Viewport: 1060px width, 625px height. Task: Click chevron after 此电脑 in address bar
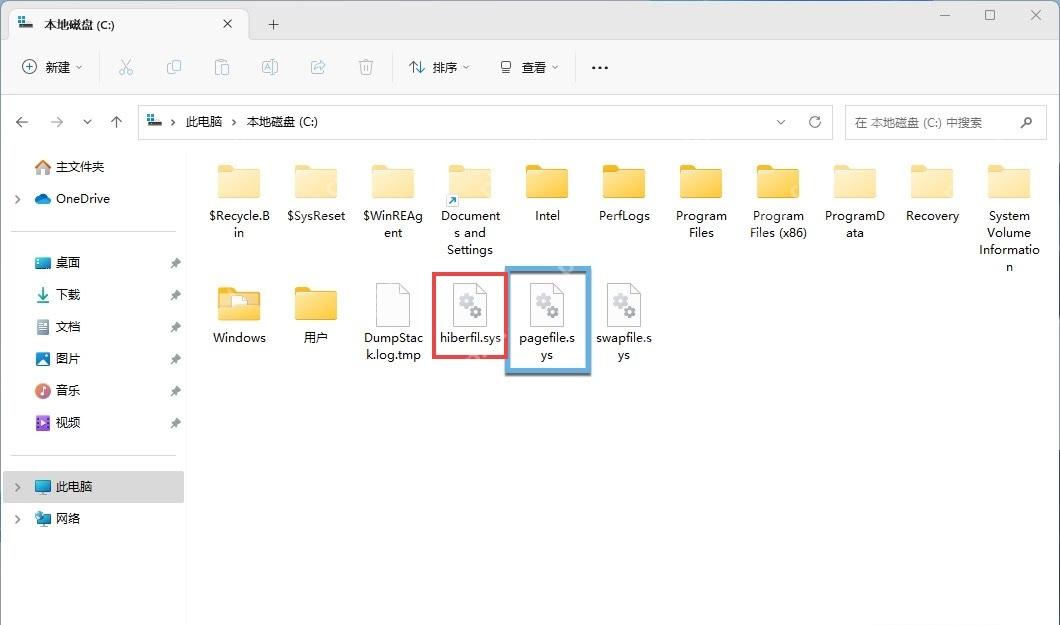coord(234,122)
